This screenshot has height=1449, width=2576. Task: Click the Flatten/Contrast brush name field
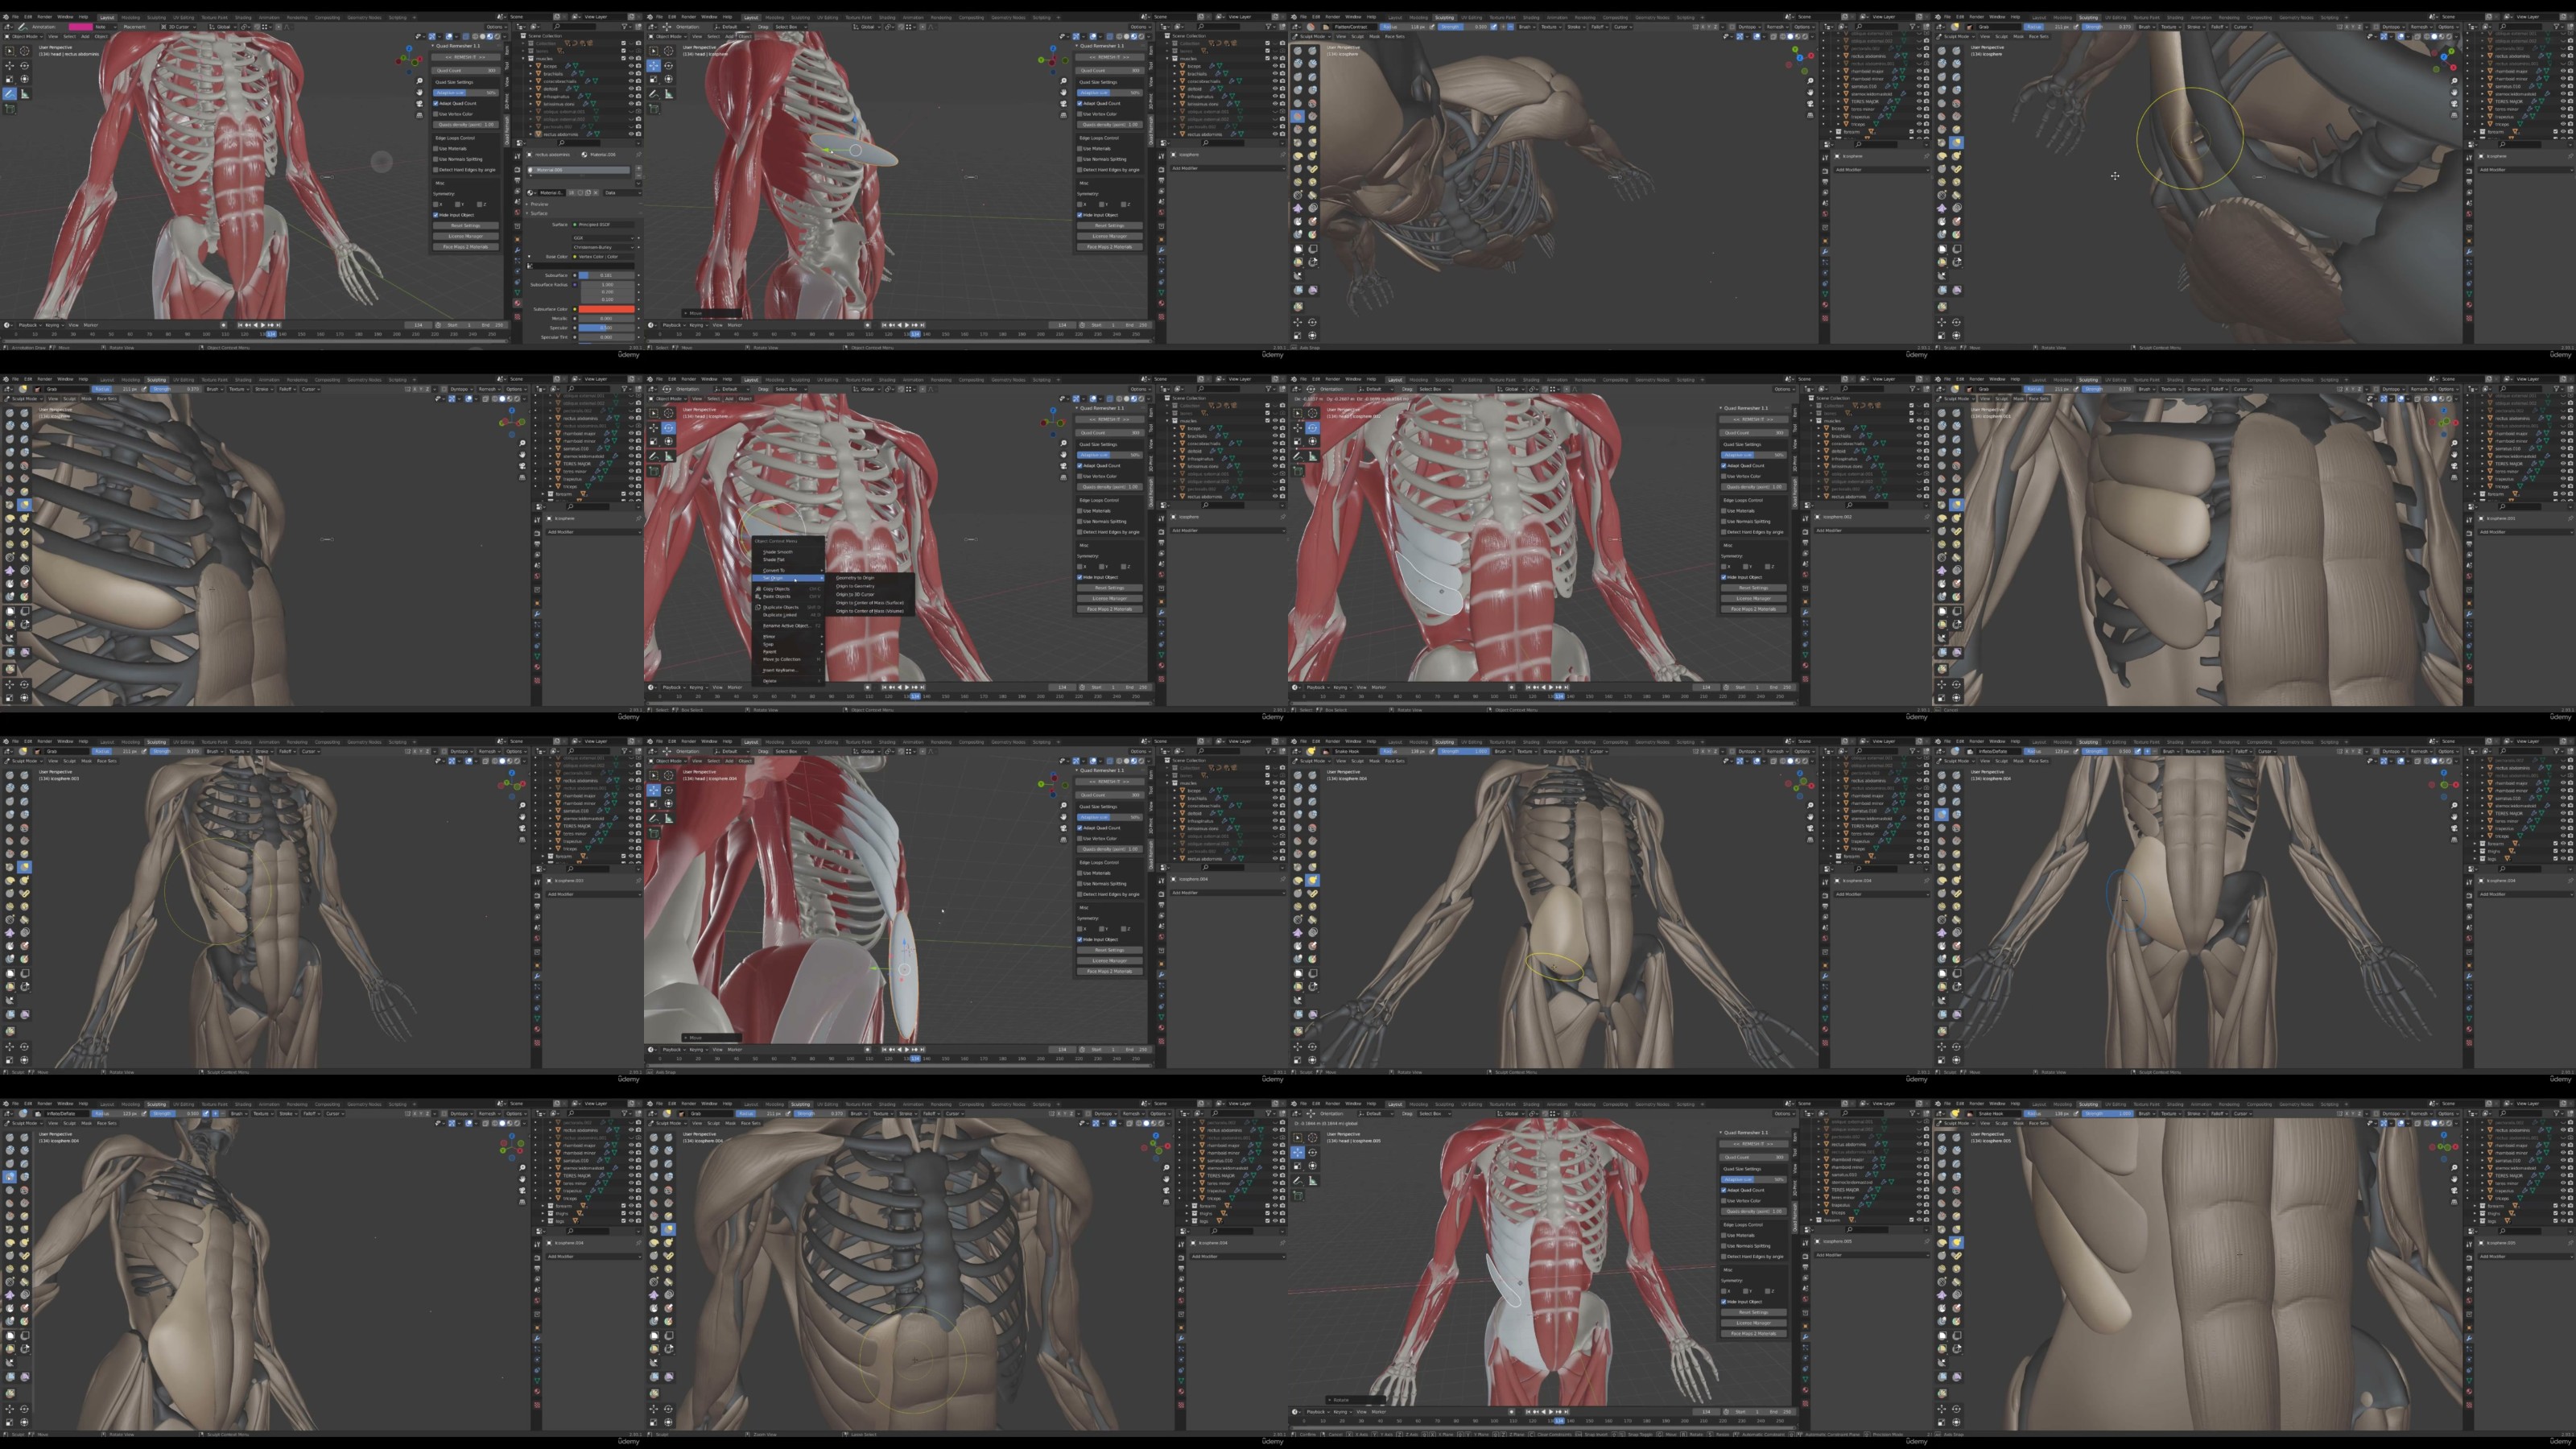[x=1354, y=27]
